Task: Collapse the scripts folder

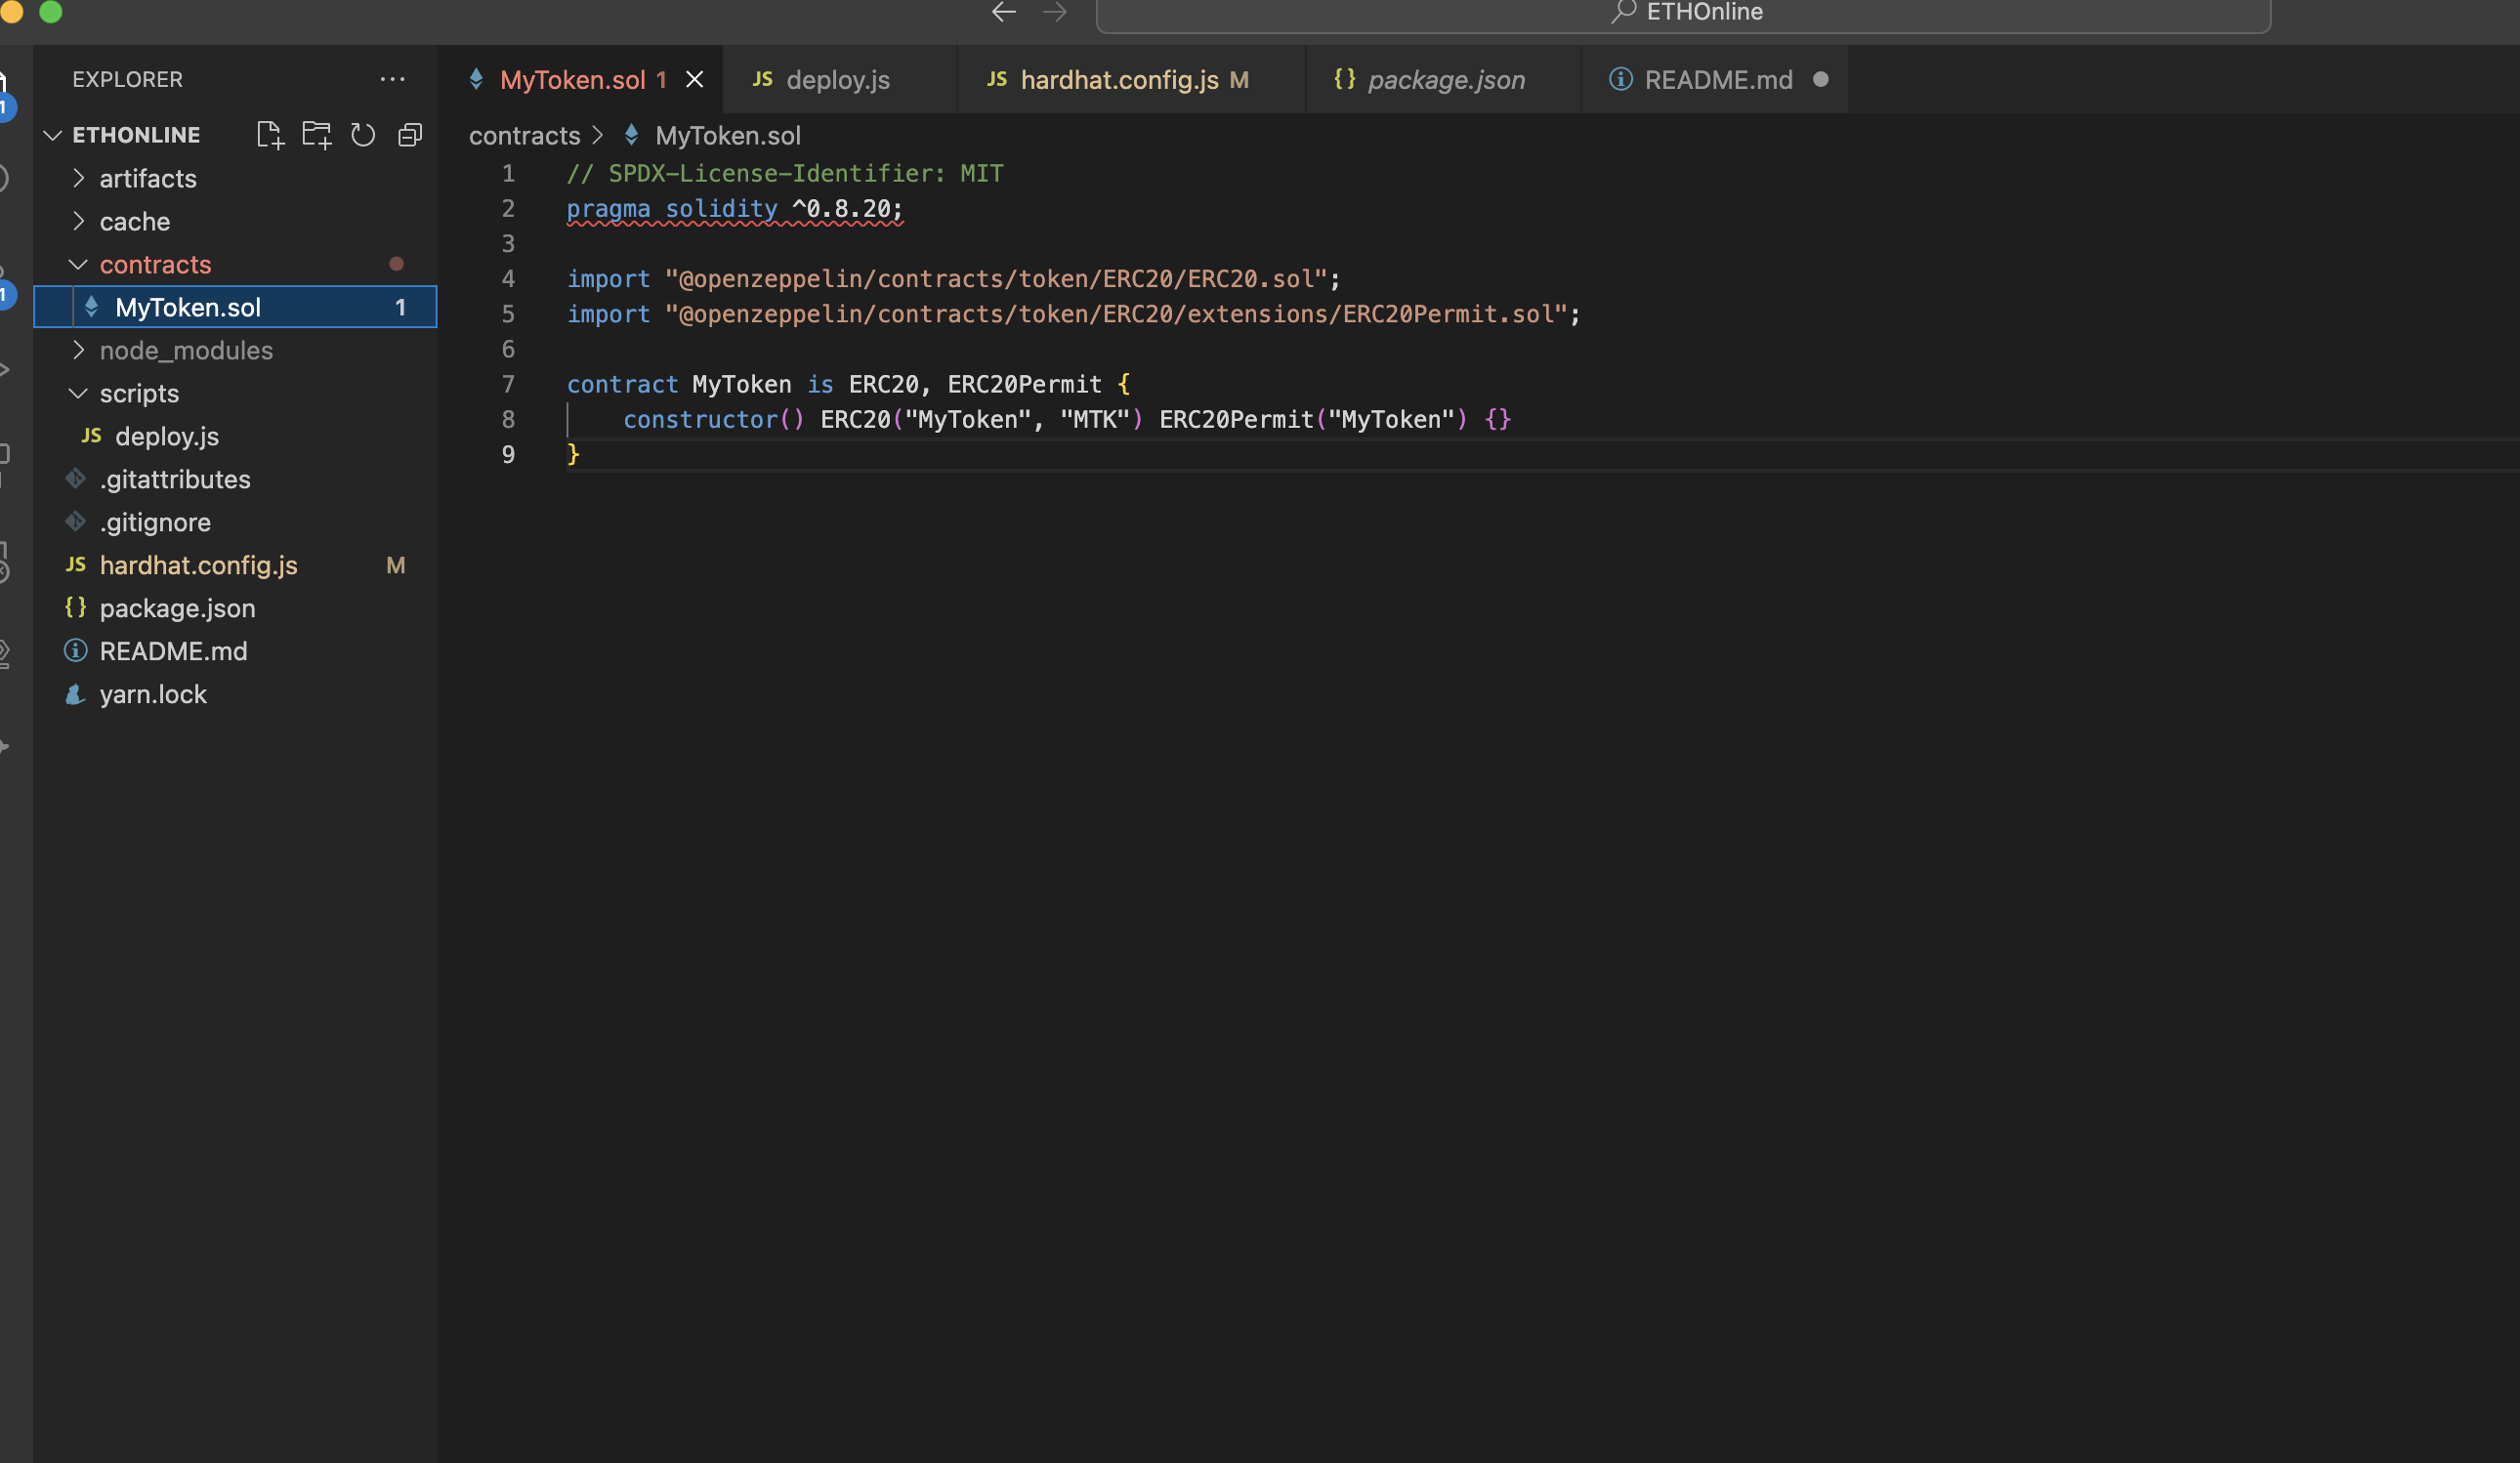Action: coord(139,394)
